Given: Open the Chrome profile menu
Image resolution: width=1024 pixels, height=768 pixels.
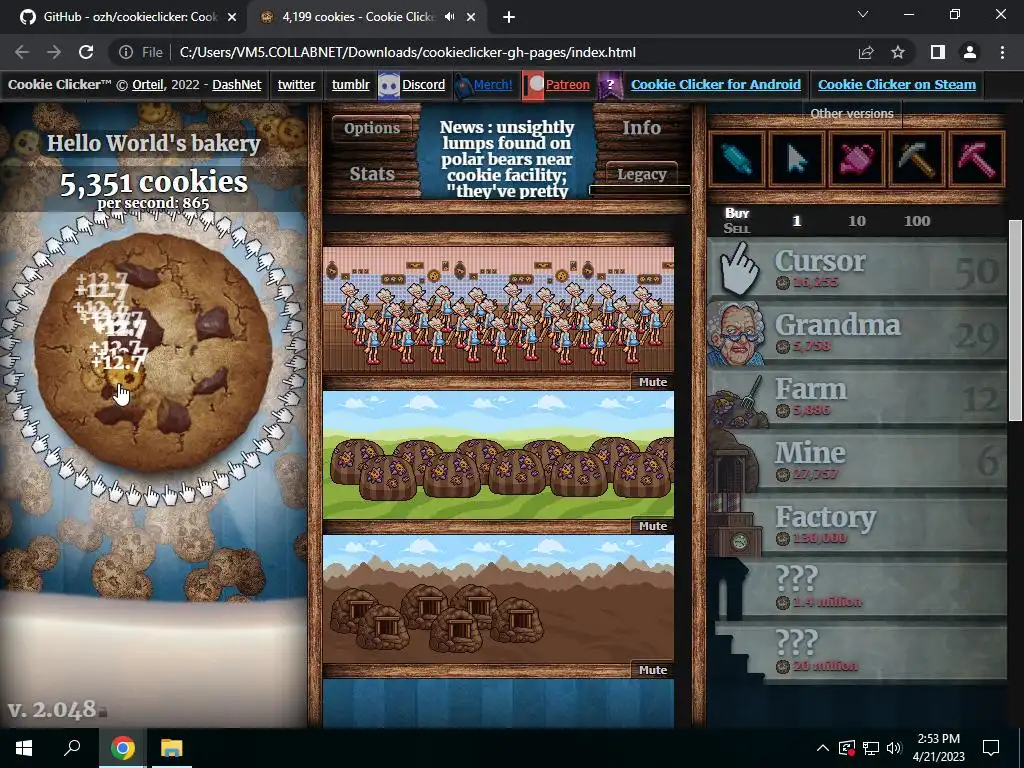Looking at the screenshot, I should (970, 52).
